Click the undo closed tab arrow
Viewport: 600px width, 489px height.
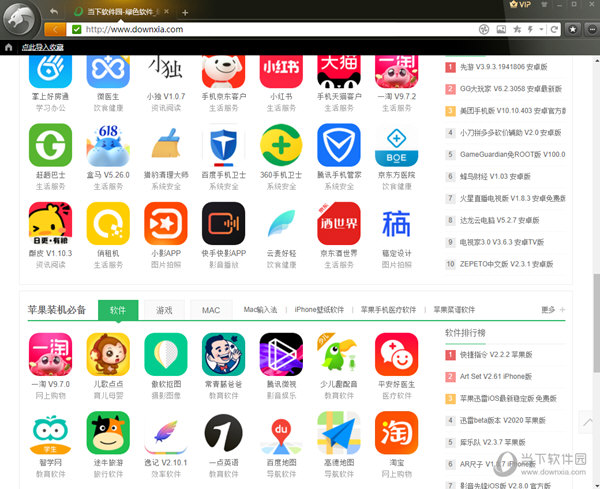(54, 11)
